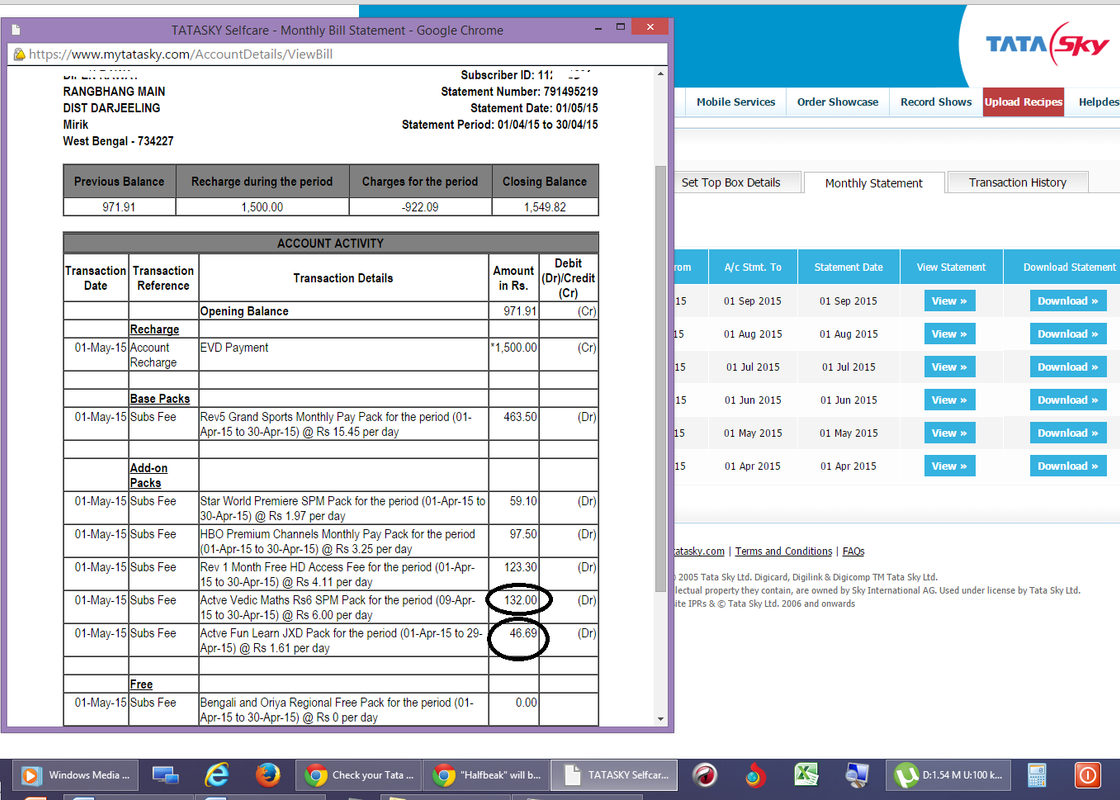This screenshot has width=1120, height=800.
Task: Open Upload Recipes menu item
Action: coord(1024,102)
